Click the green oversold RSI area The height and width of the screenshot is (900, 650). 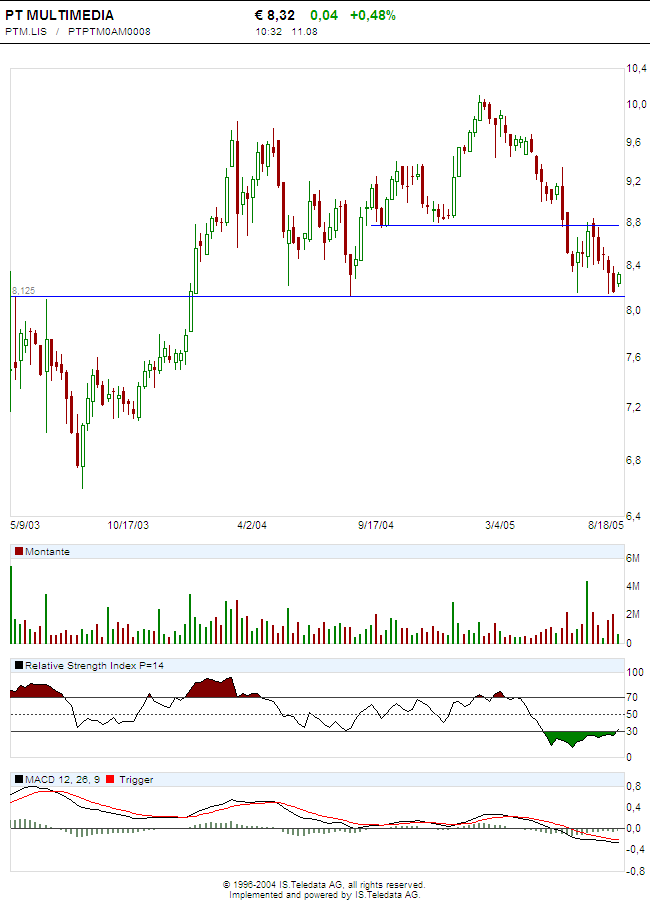pyautogui.click(x=574, y=738)
